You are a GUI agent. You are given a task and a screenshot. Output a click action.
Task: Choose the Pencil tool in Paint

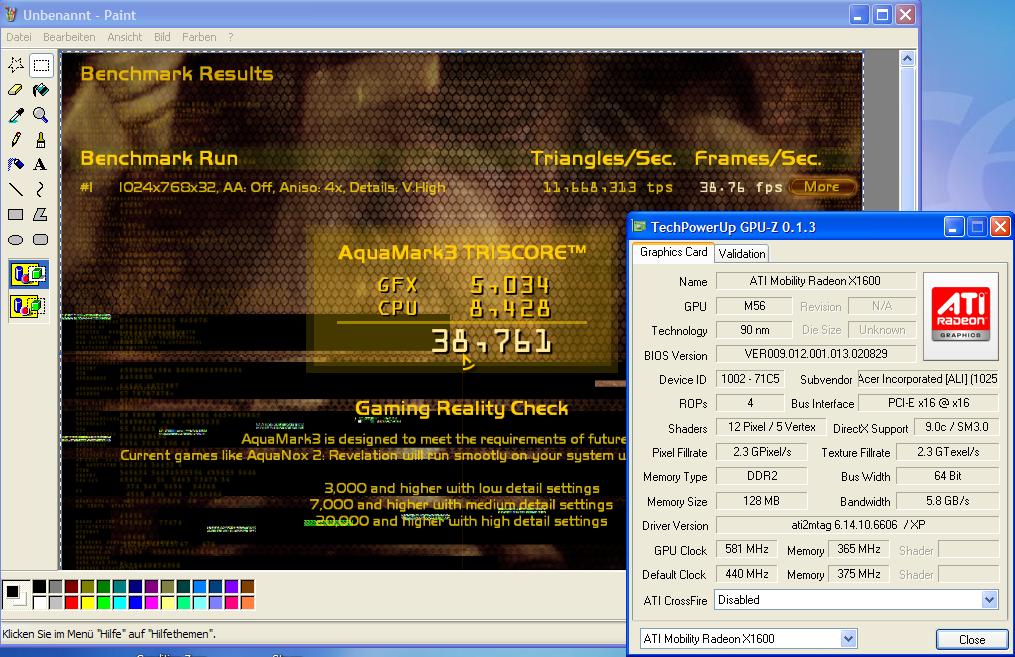coord(16,140)
